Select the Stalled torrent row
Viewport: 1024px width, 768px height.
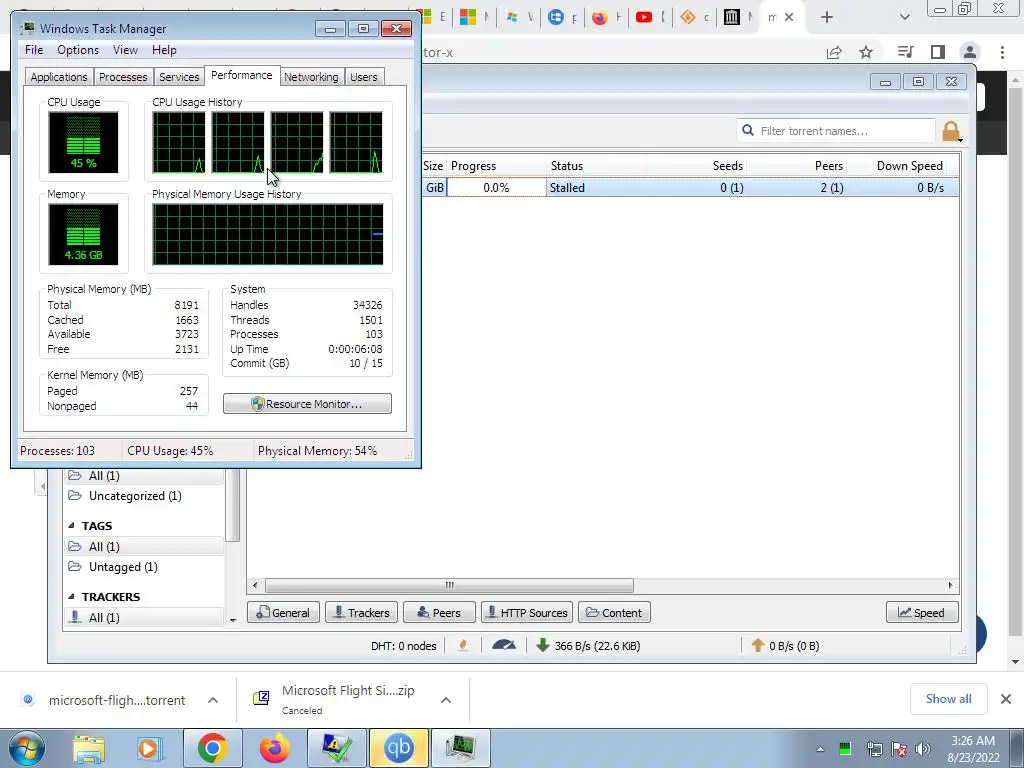[x=690, y=187]
